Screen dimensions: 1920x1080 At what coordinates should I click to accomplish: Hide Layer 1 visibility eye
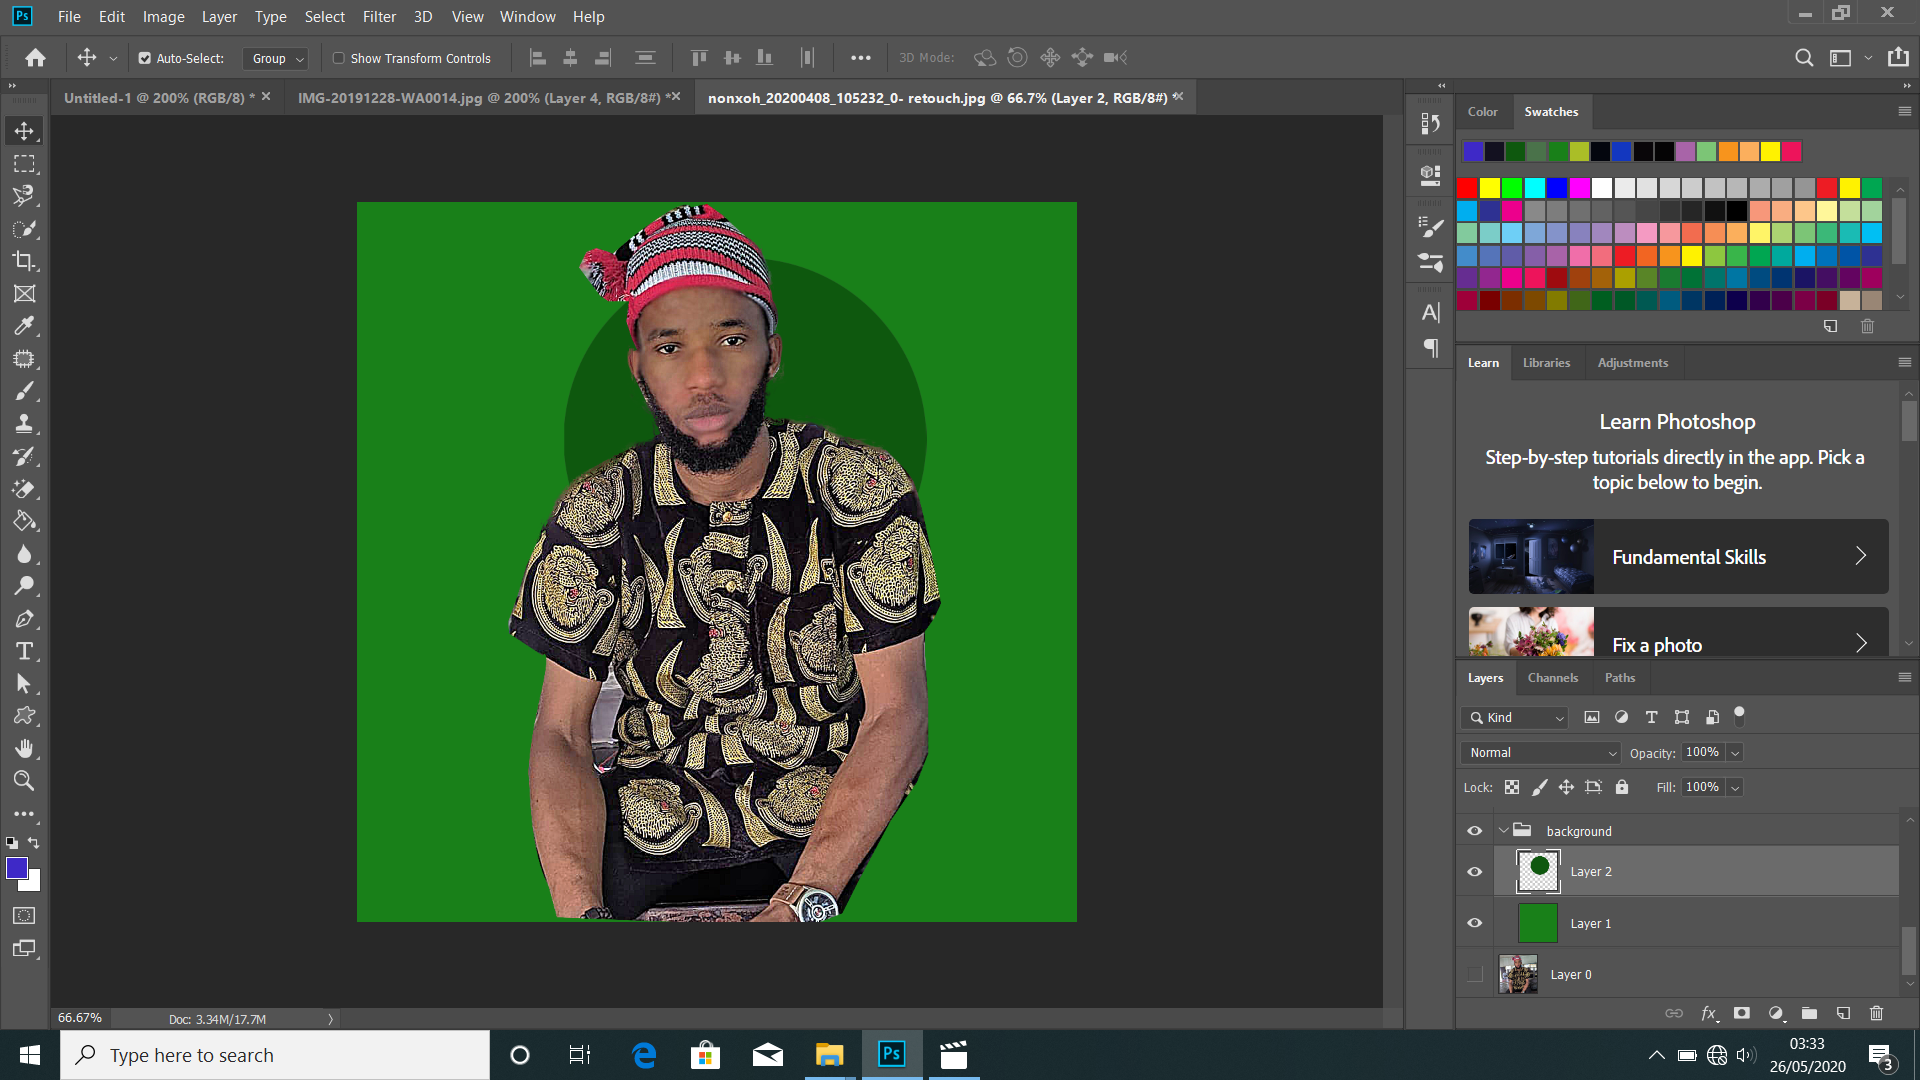pyautogui.click(x=1474, y=923)
